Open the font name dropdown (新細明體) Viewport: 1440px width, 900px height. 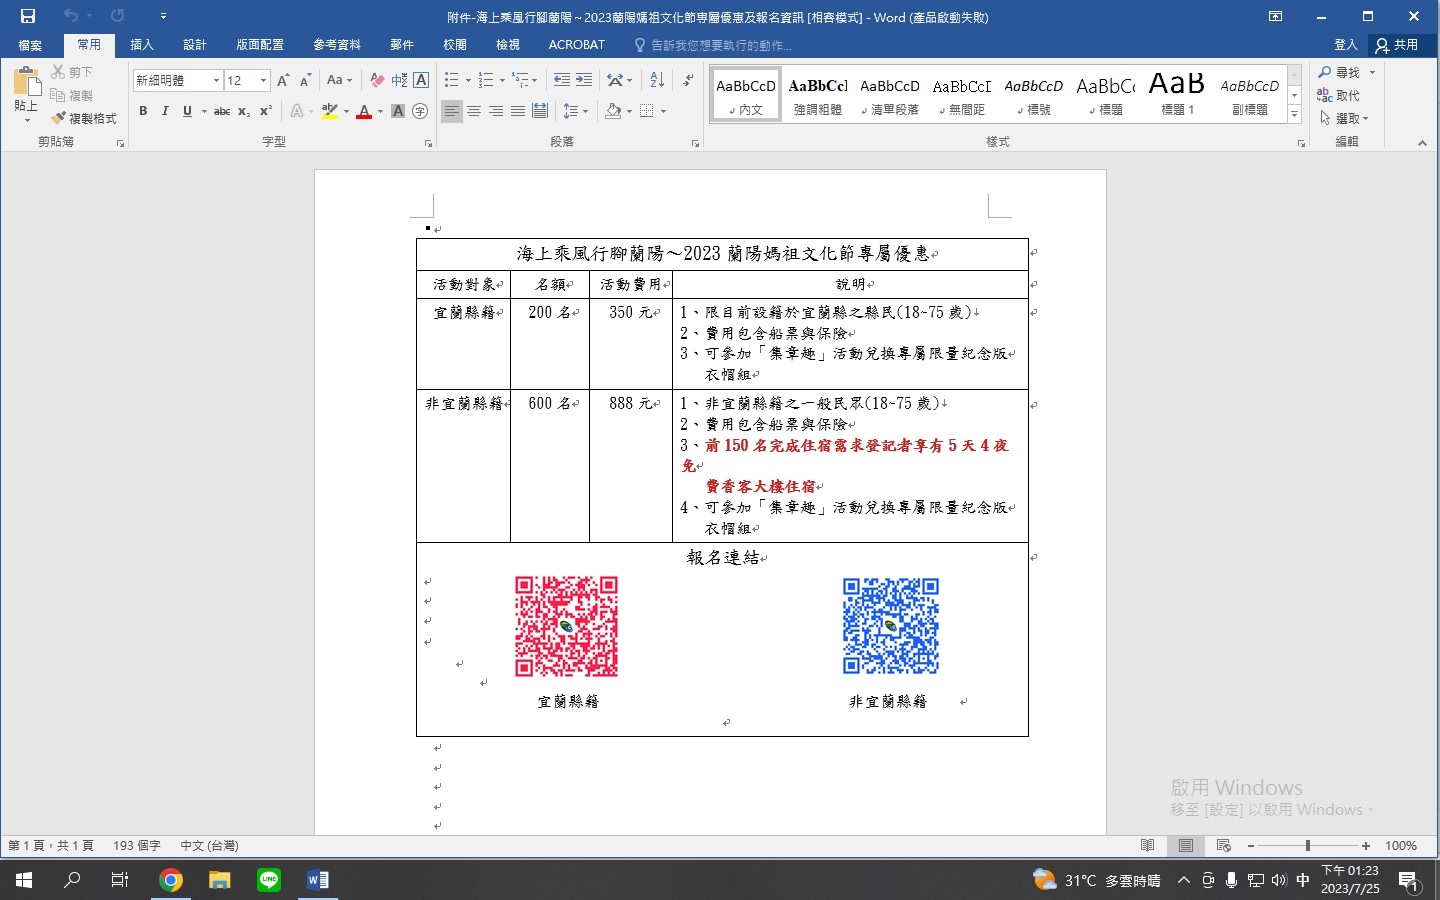[216, 80]
